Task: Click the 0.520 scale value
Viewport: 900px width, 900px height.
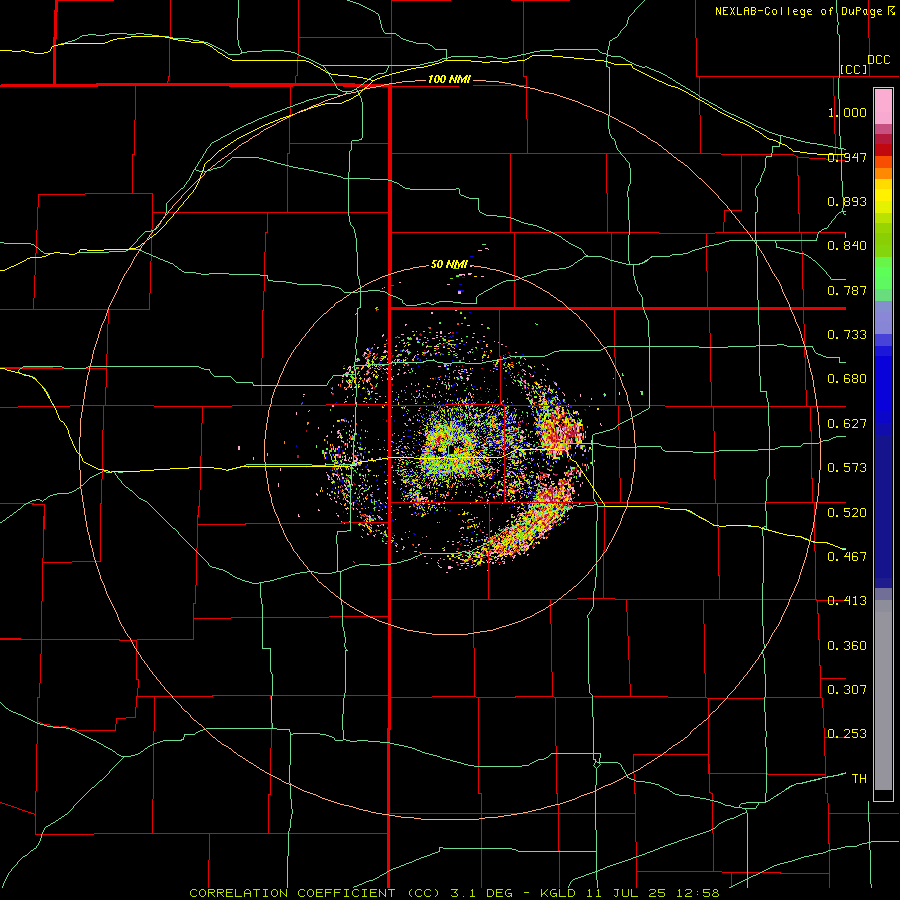Action: click(x=847, y=513)
